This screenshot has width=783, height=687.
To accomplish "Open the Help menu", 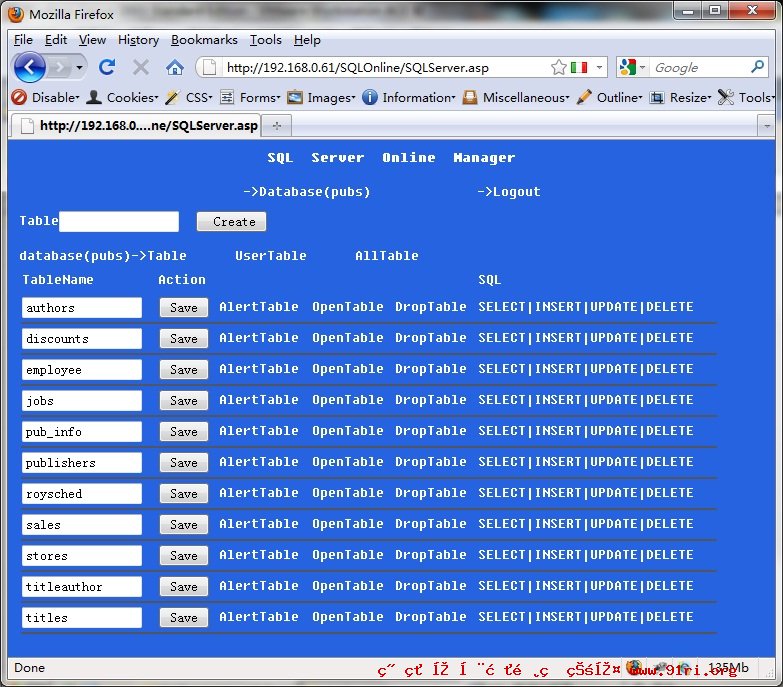I will point(307,40).
